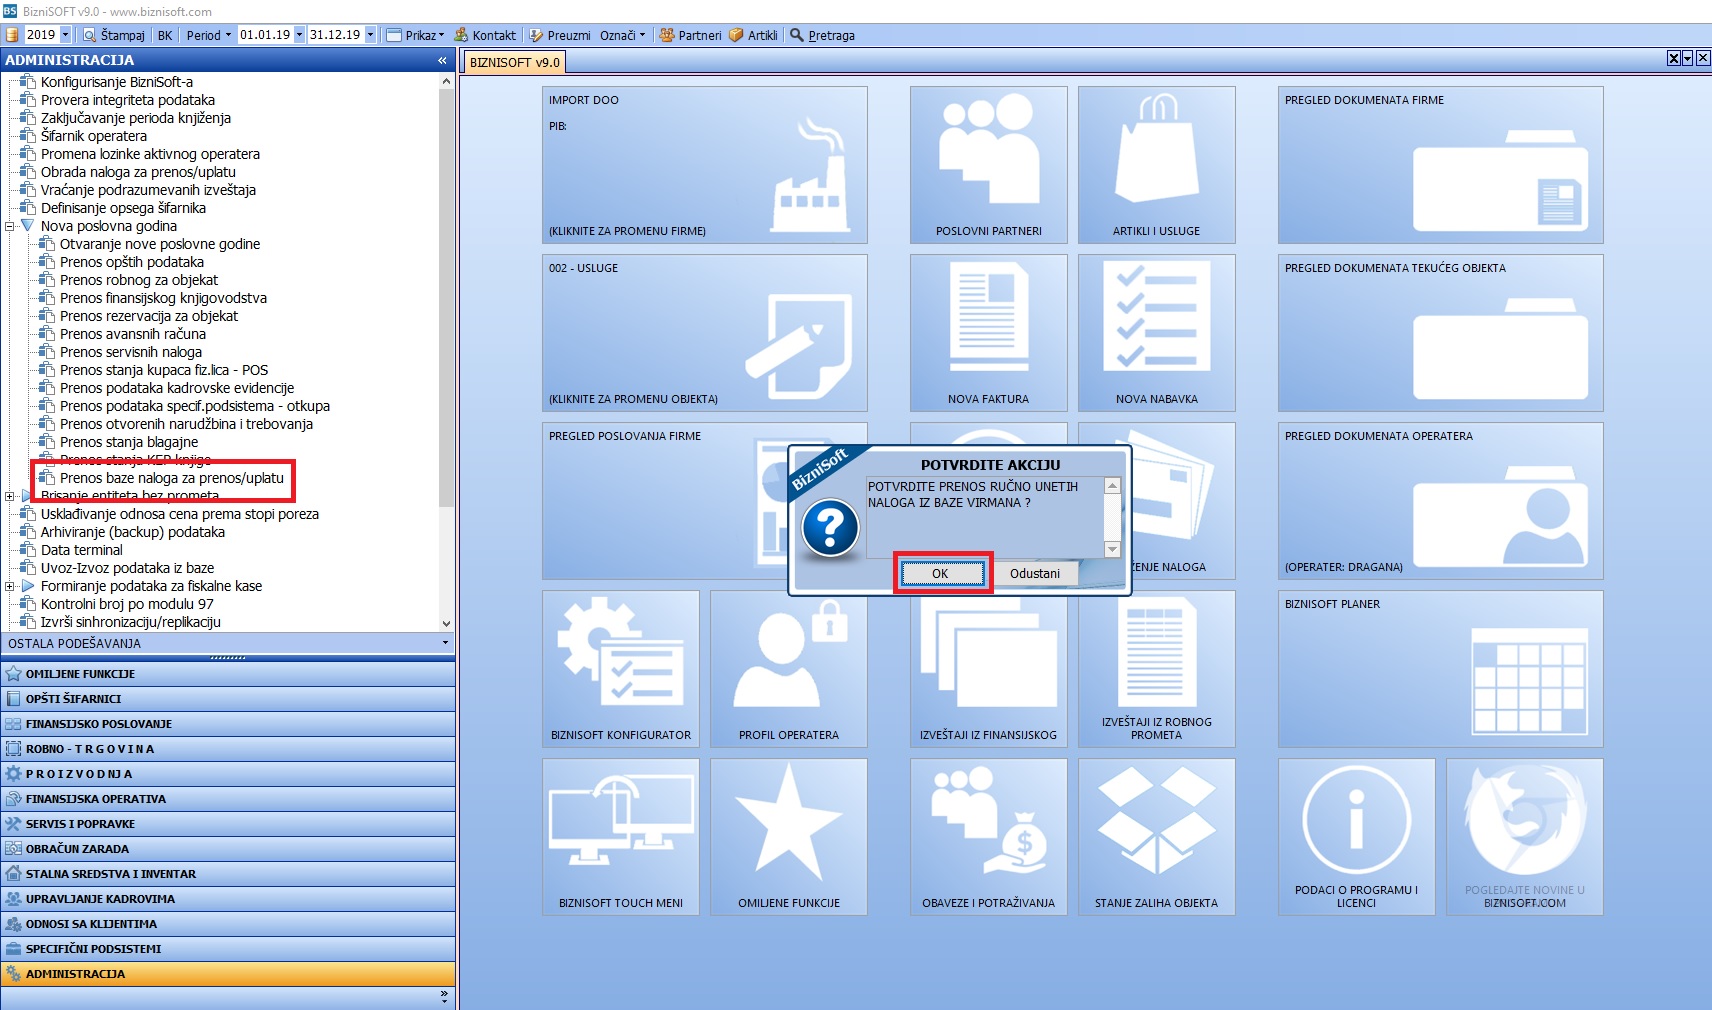
Task: Select Šifarnik operatera tree item
Action: point(94,136)
